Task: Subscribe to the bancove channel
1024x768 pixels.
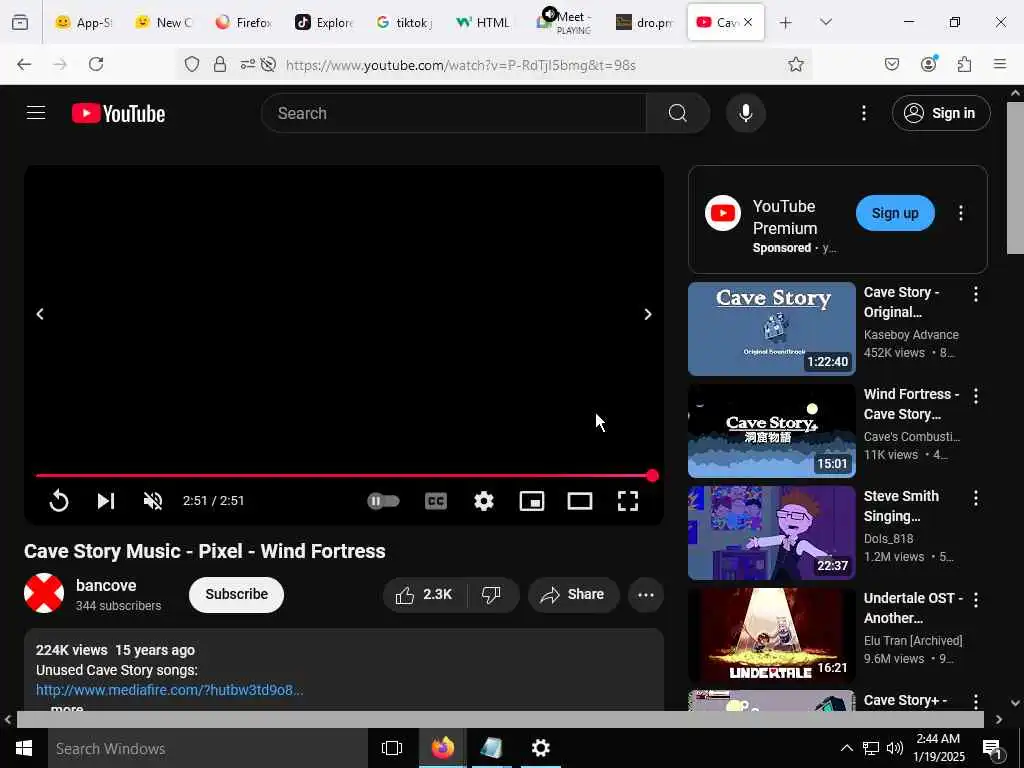Action: pyautogui.click(x=236, y=594)
